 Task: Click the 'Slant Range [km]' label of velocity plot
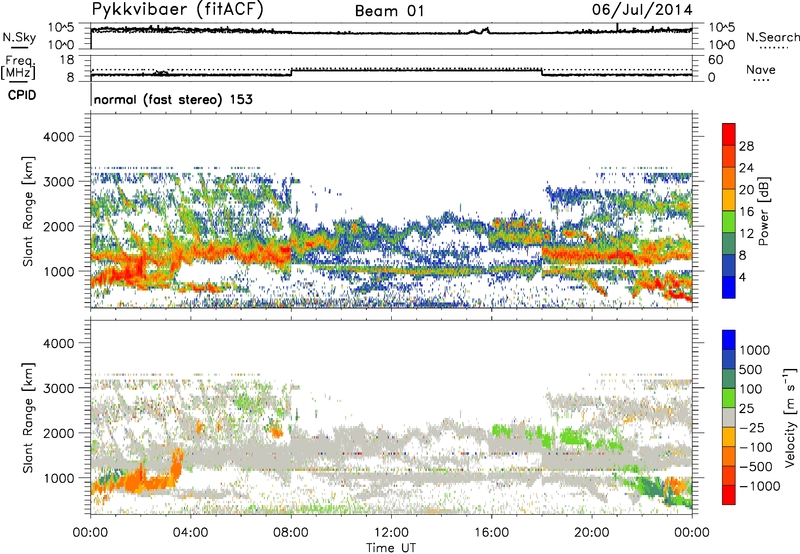(x=28, y=417)
